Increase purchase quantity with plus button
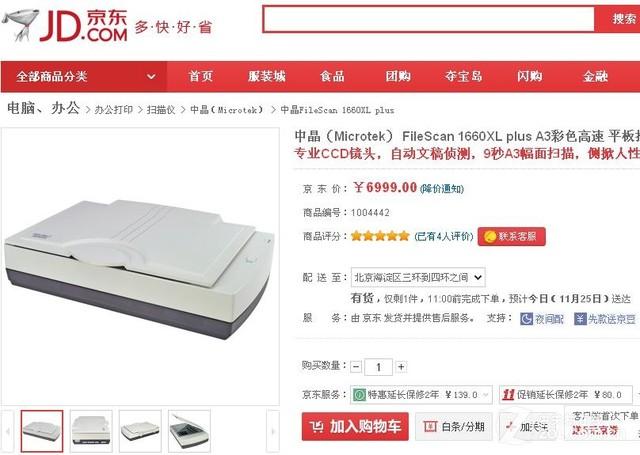640x455 pixels. click(401, 367)
